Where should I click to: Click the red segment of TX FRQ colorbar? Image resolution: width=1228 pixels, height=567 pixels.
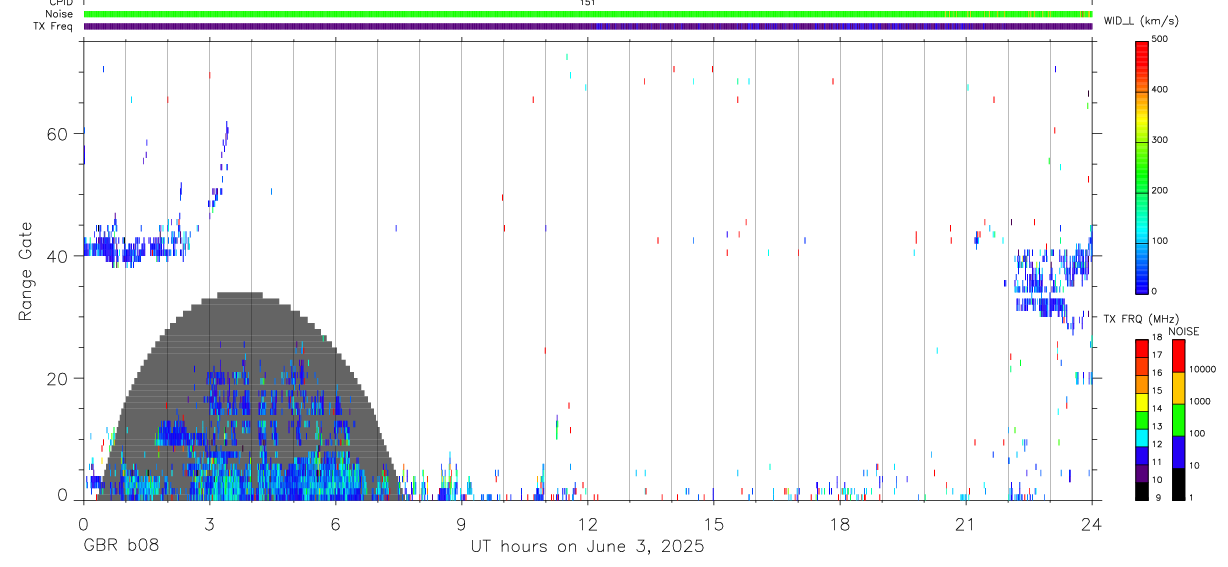point(1141,347)
